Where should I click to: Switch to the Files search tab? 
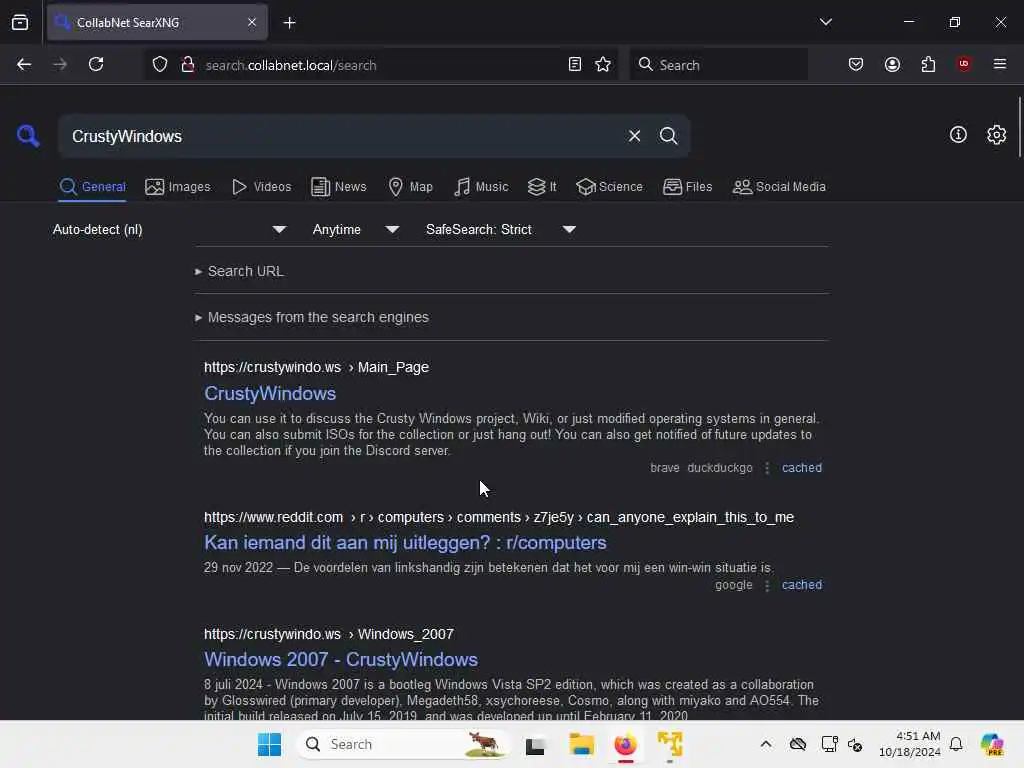[687, 187]
